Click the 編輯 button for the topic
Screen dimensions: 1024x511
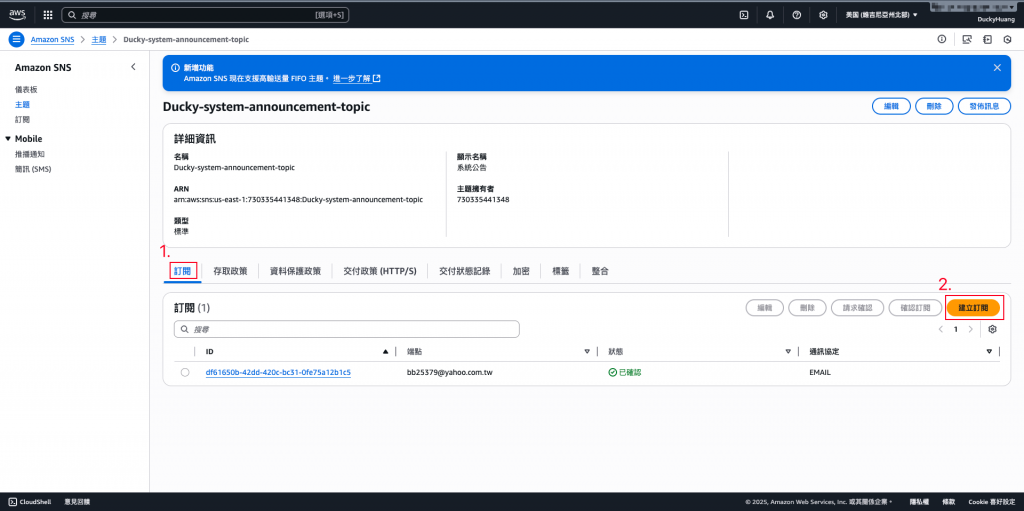(x=891, y=107)
